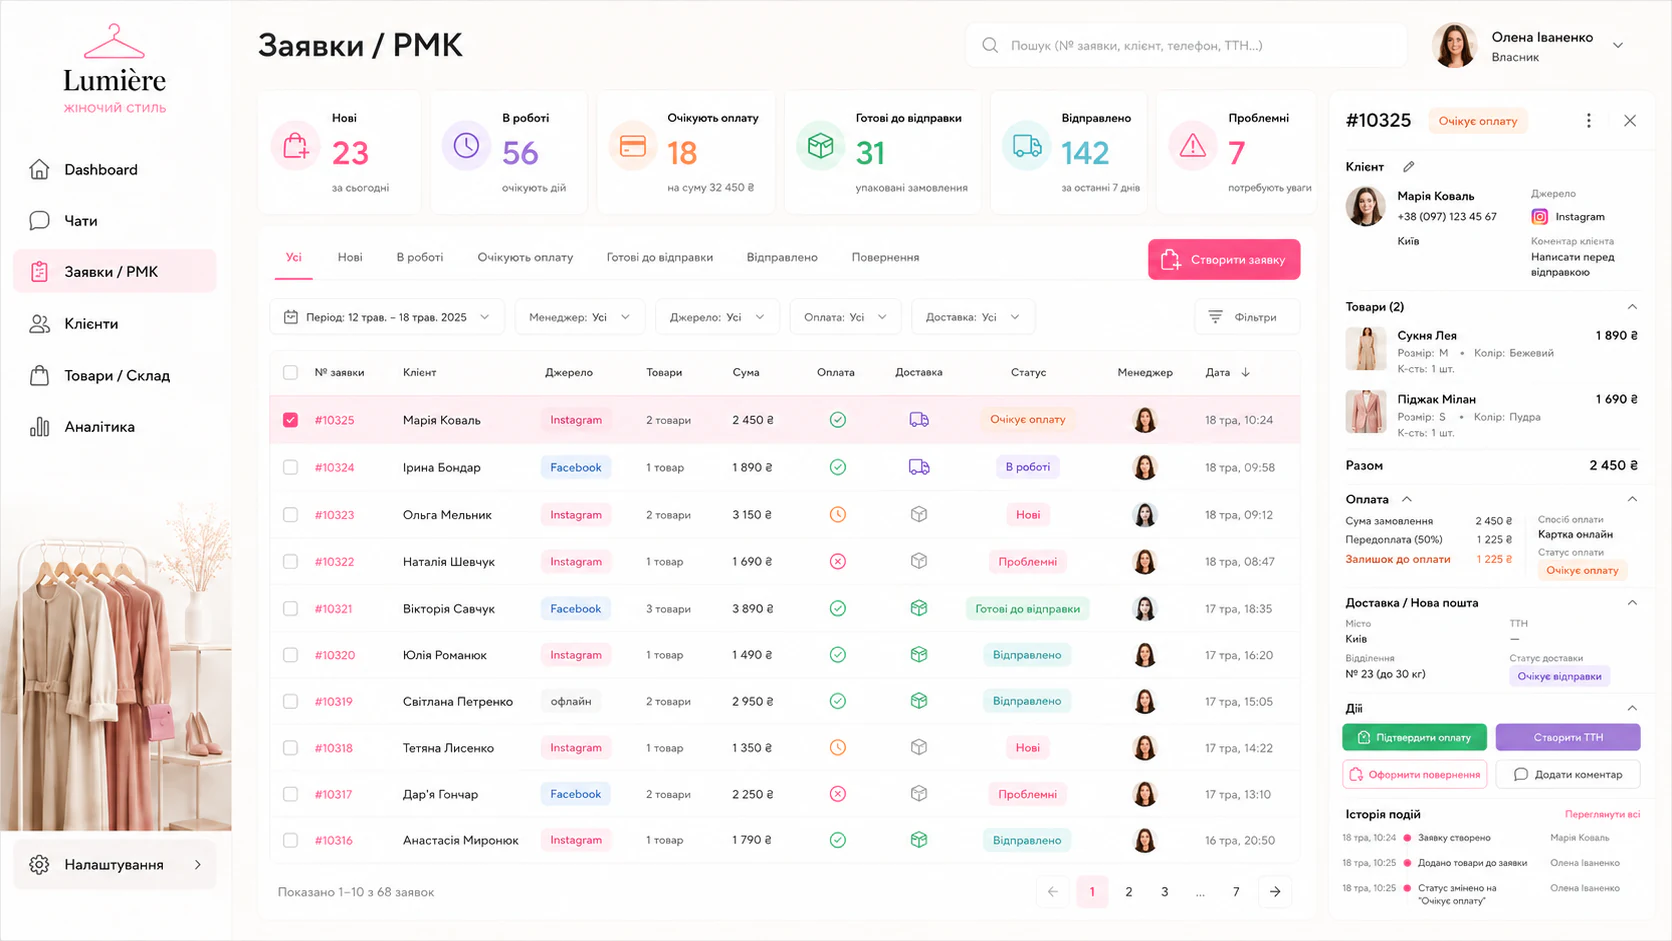Screen dimensions: 1672x941
Task: Click the delivery truck icon for order #10324
Action: pyautogui.click(x=919, y=467)
